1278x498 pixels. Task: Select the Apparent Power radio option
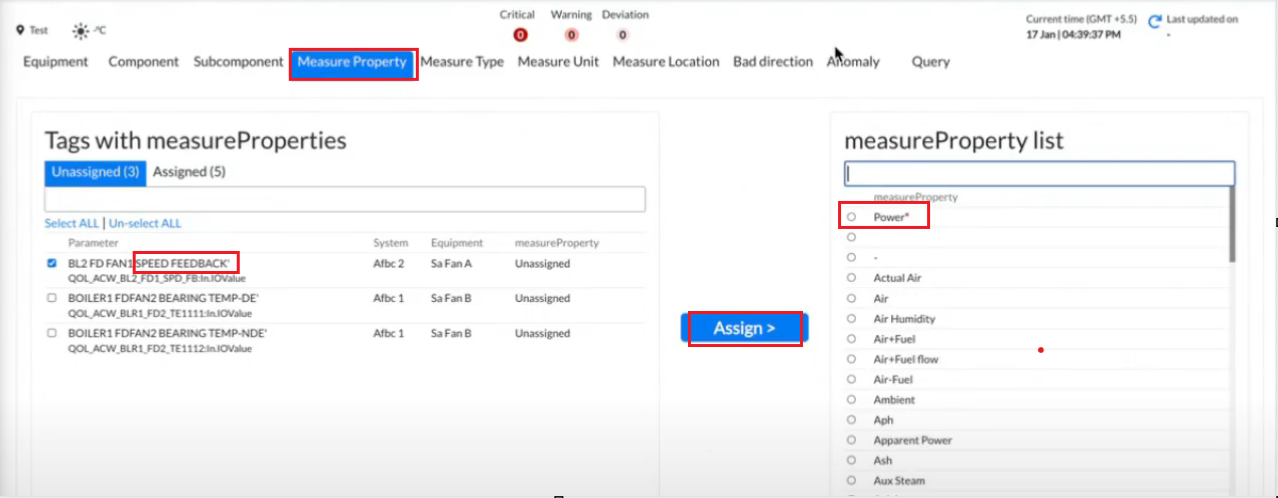851,440
